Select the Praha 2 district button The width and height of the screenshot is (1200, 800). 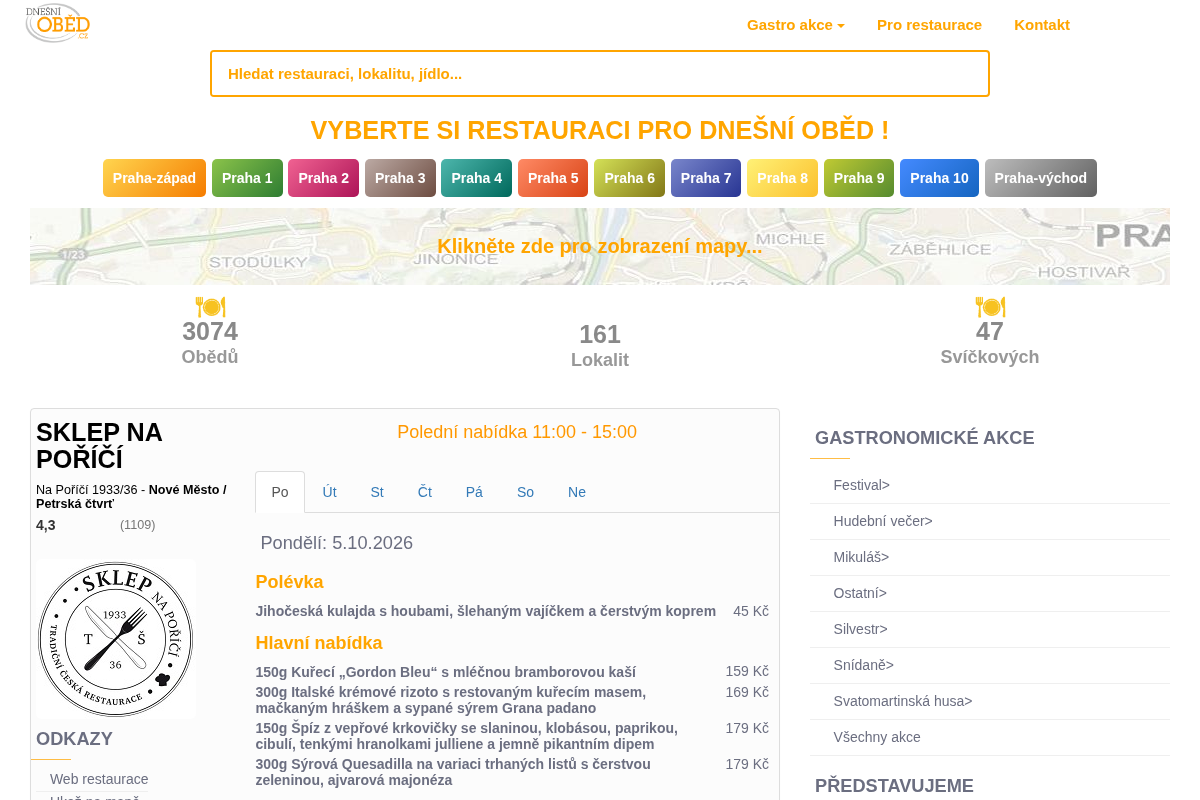coord(324,178)
